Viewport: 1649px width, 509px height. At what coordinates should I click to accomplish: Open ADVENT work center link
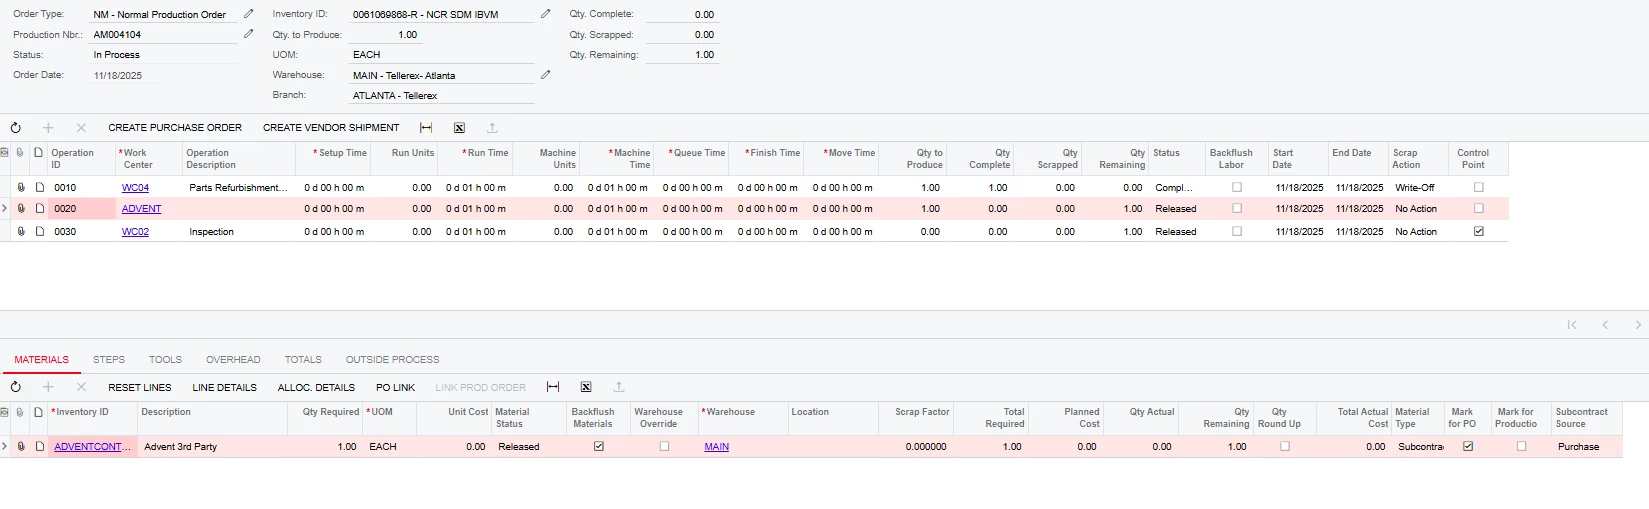click(x=141, y=209)
